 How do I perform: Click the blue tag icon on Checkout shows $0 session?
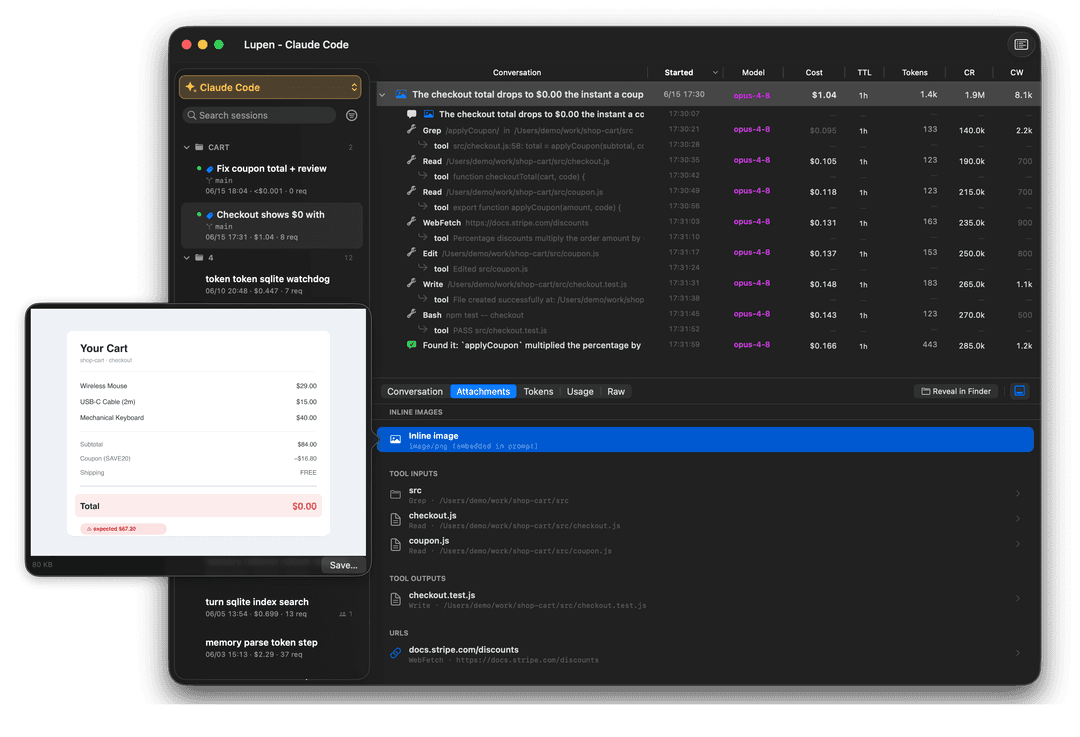[209, 215]
